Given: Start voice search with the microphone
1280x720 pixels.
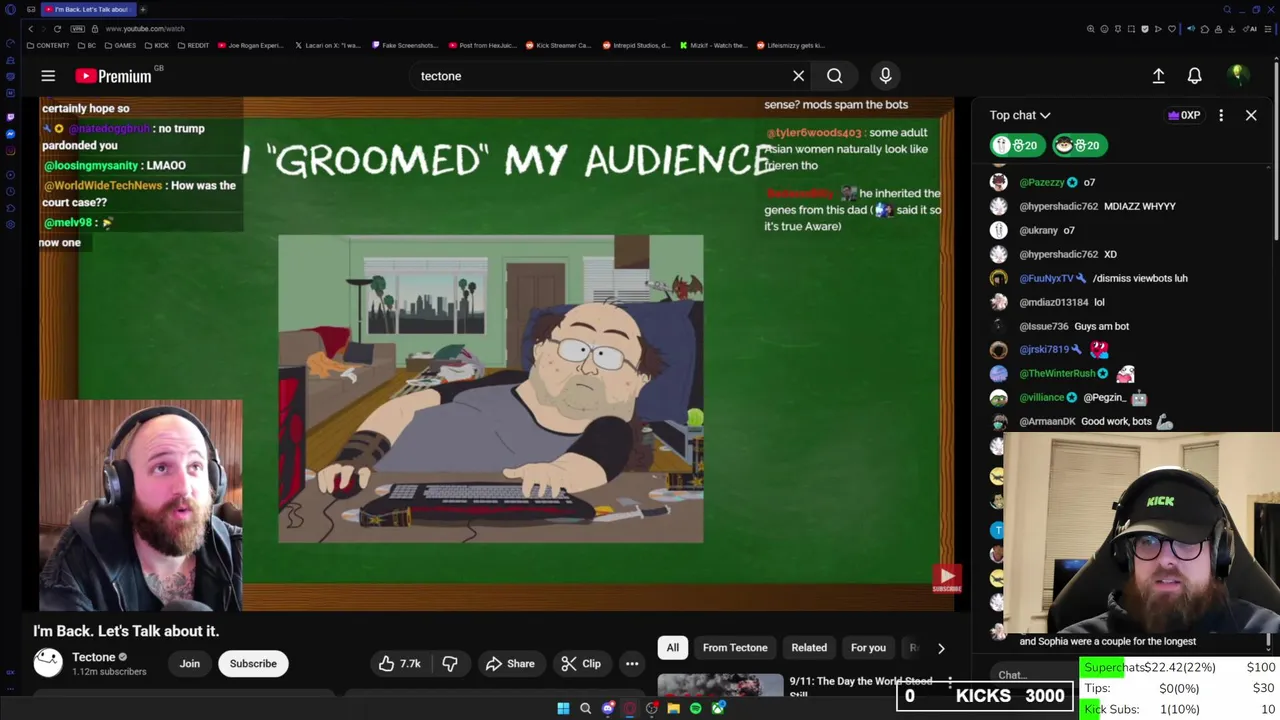Looking at the screenshot, I should pyautogui.click(x=885, y=76).
